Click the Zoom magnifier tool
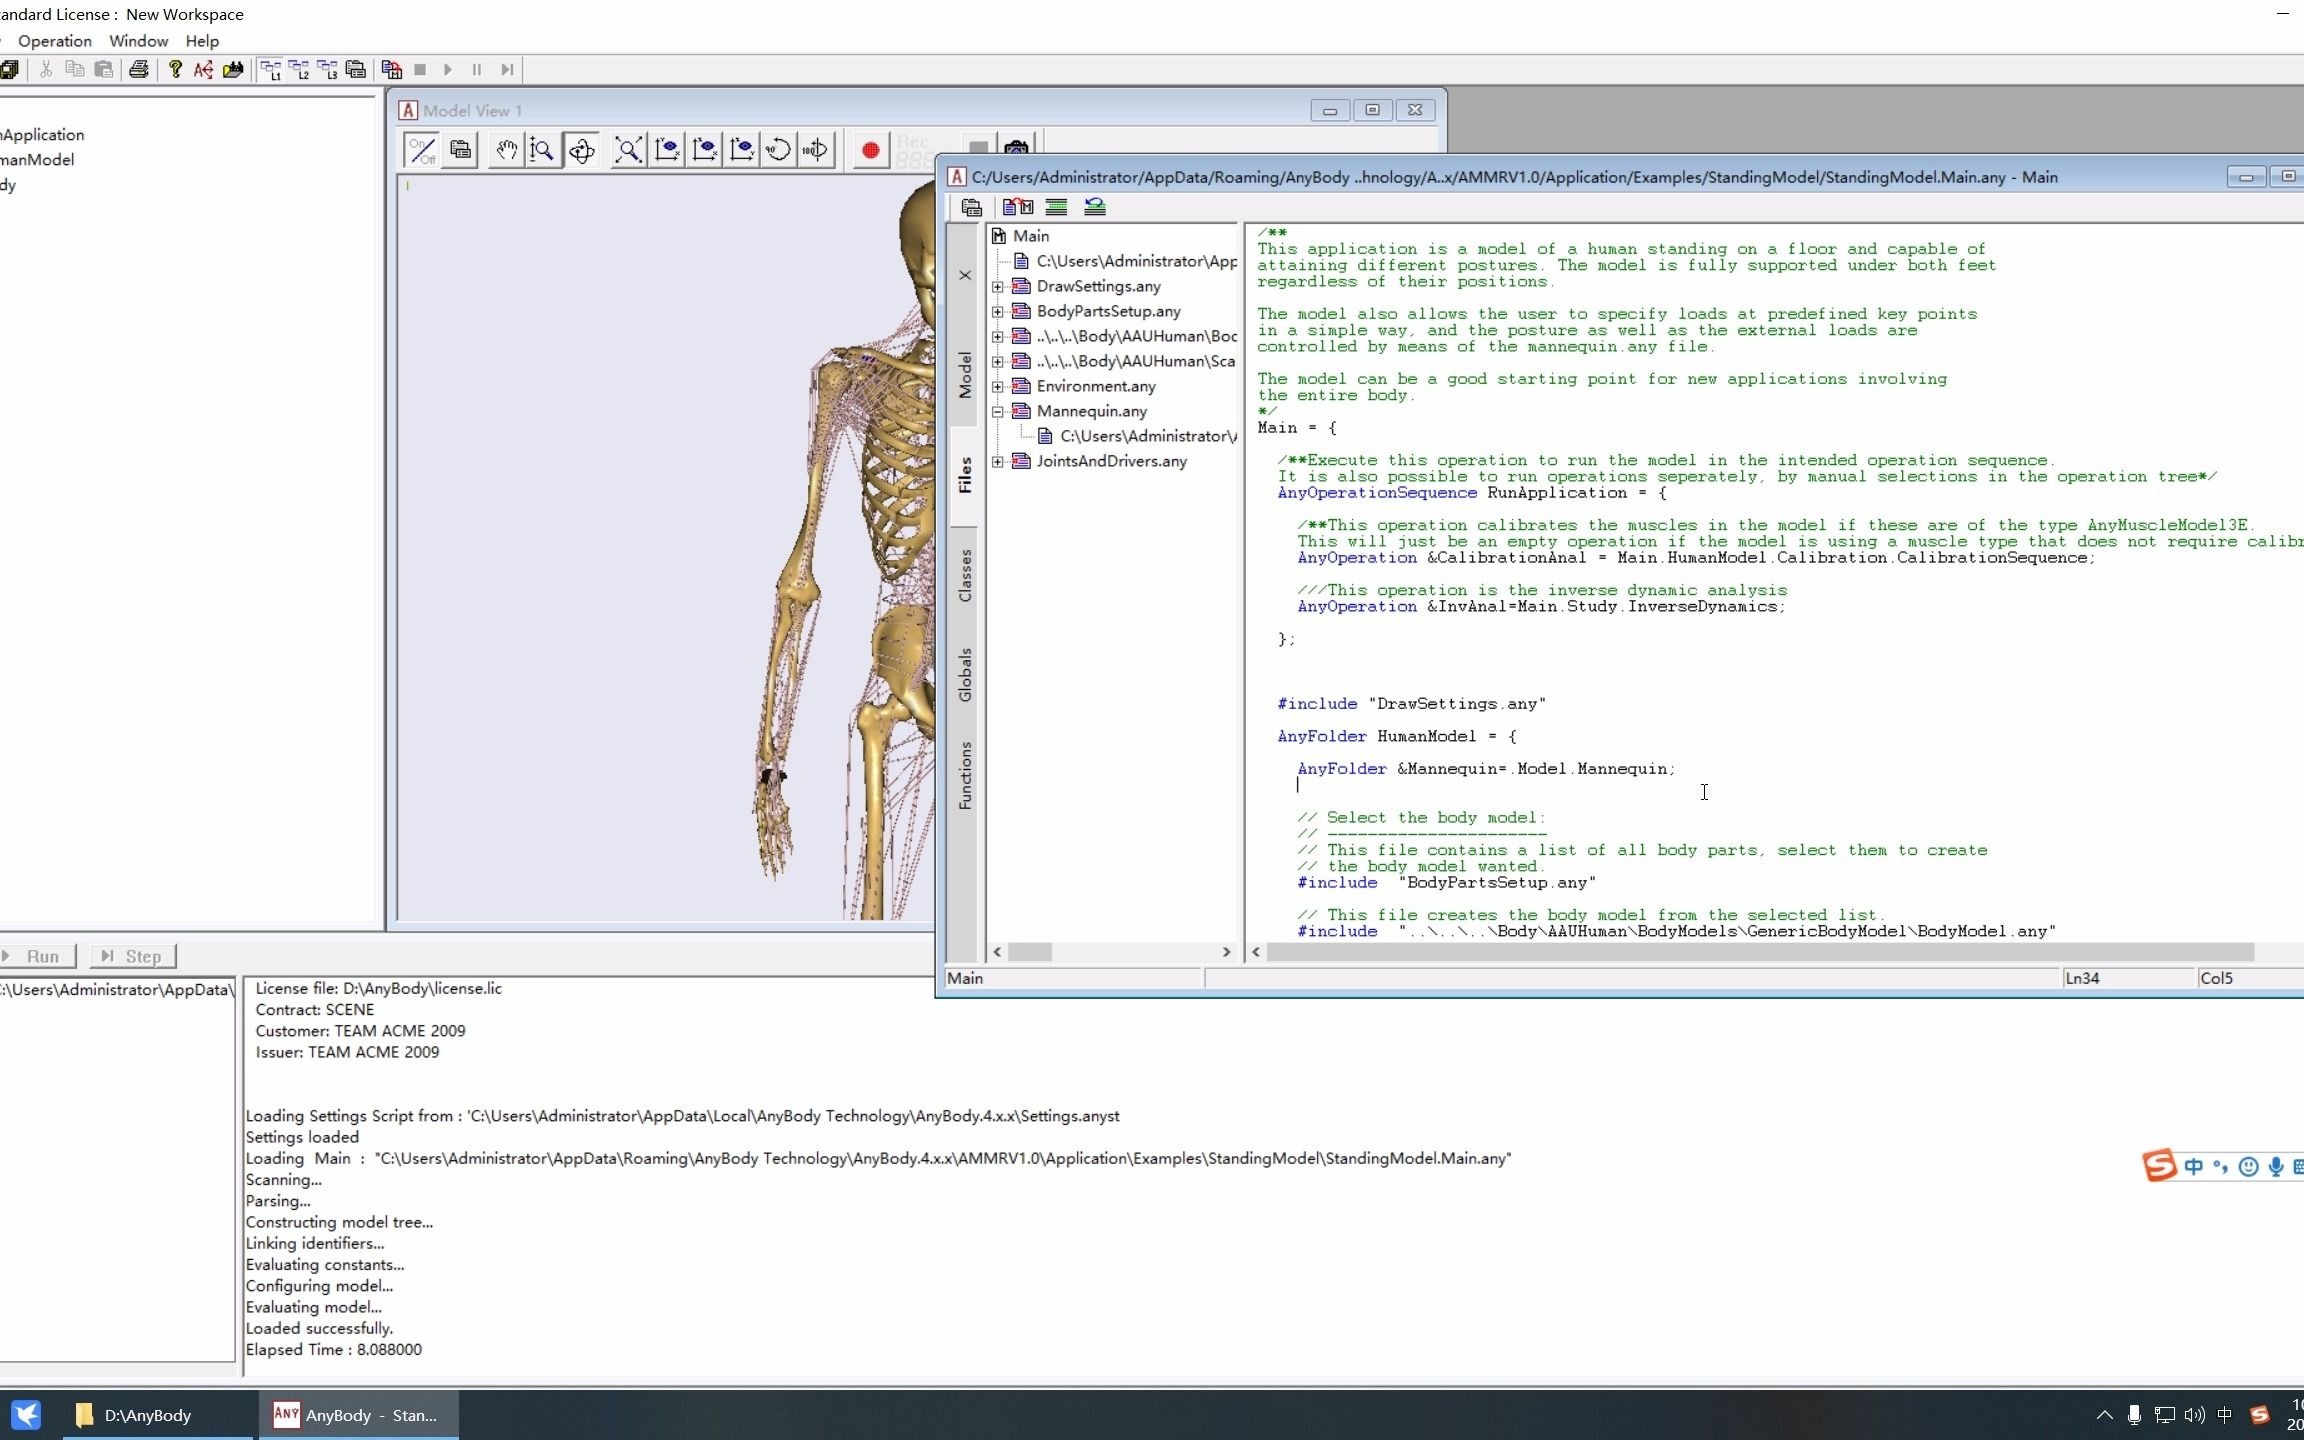 coord(542,150)
